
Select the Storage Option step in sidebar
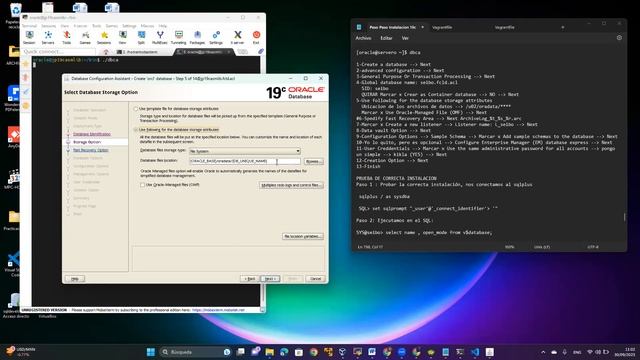[x=87, y=142]
